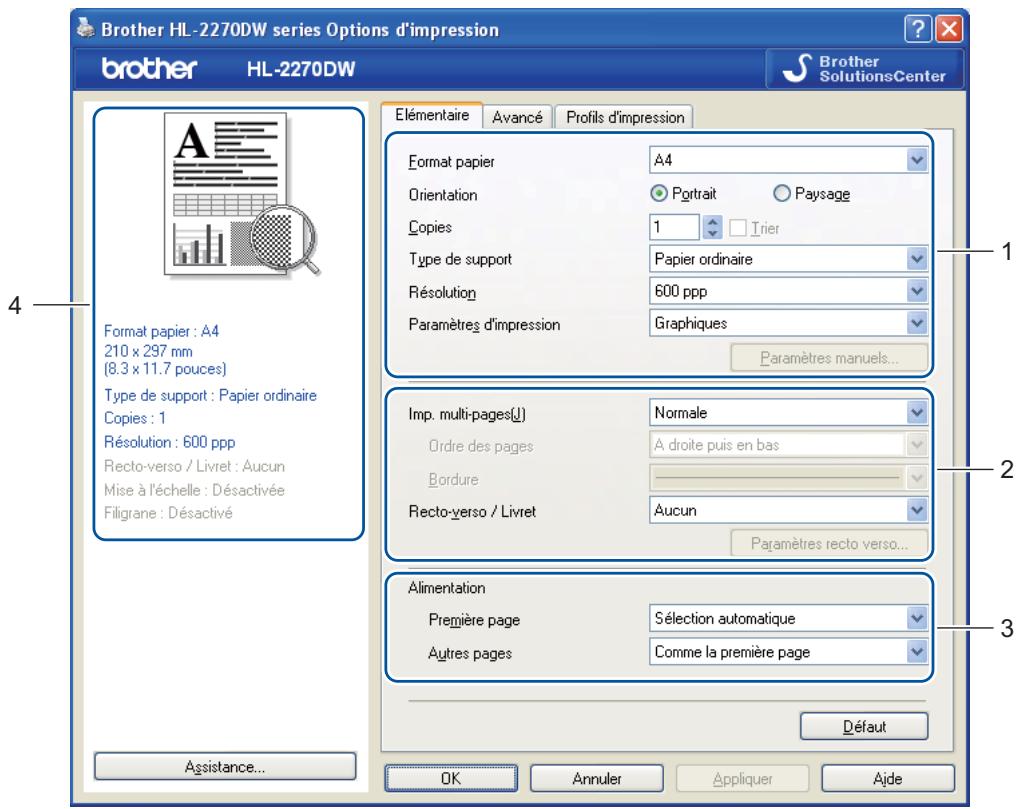Open Brother SolutionsCenter link

(865, 69)
